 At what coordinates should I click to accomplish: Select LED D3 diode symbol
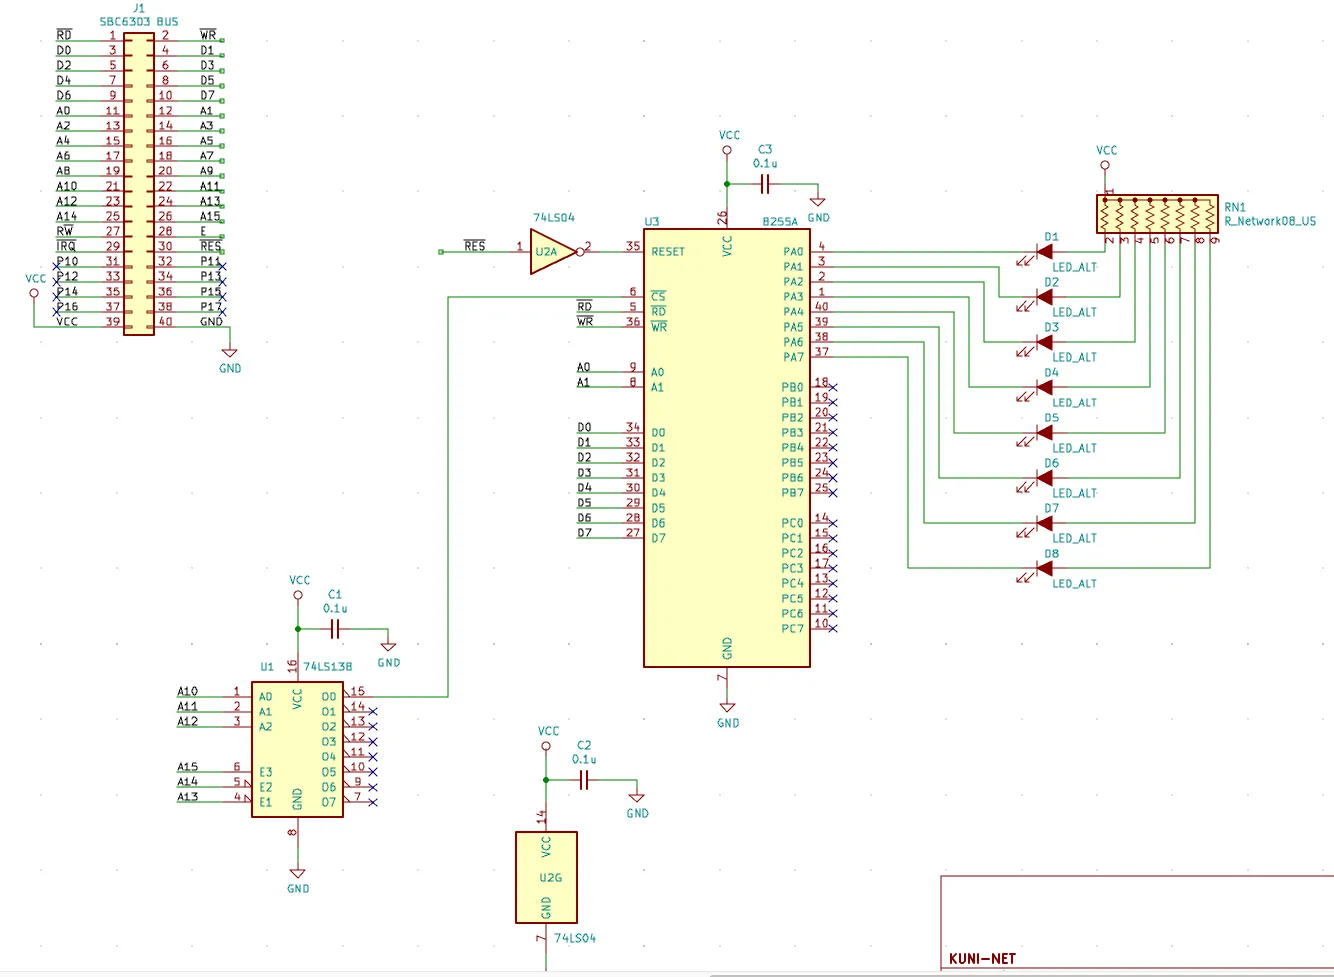(1044, 342)
